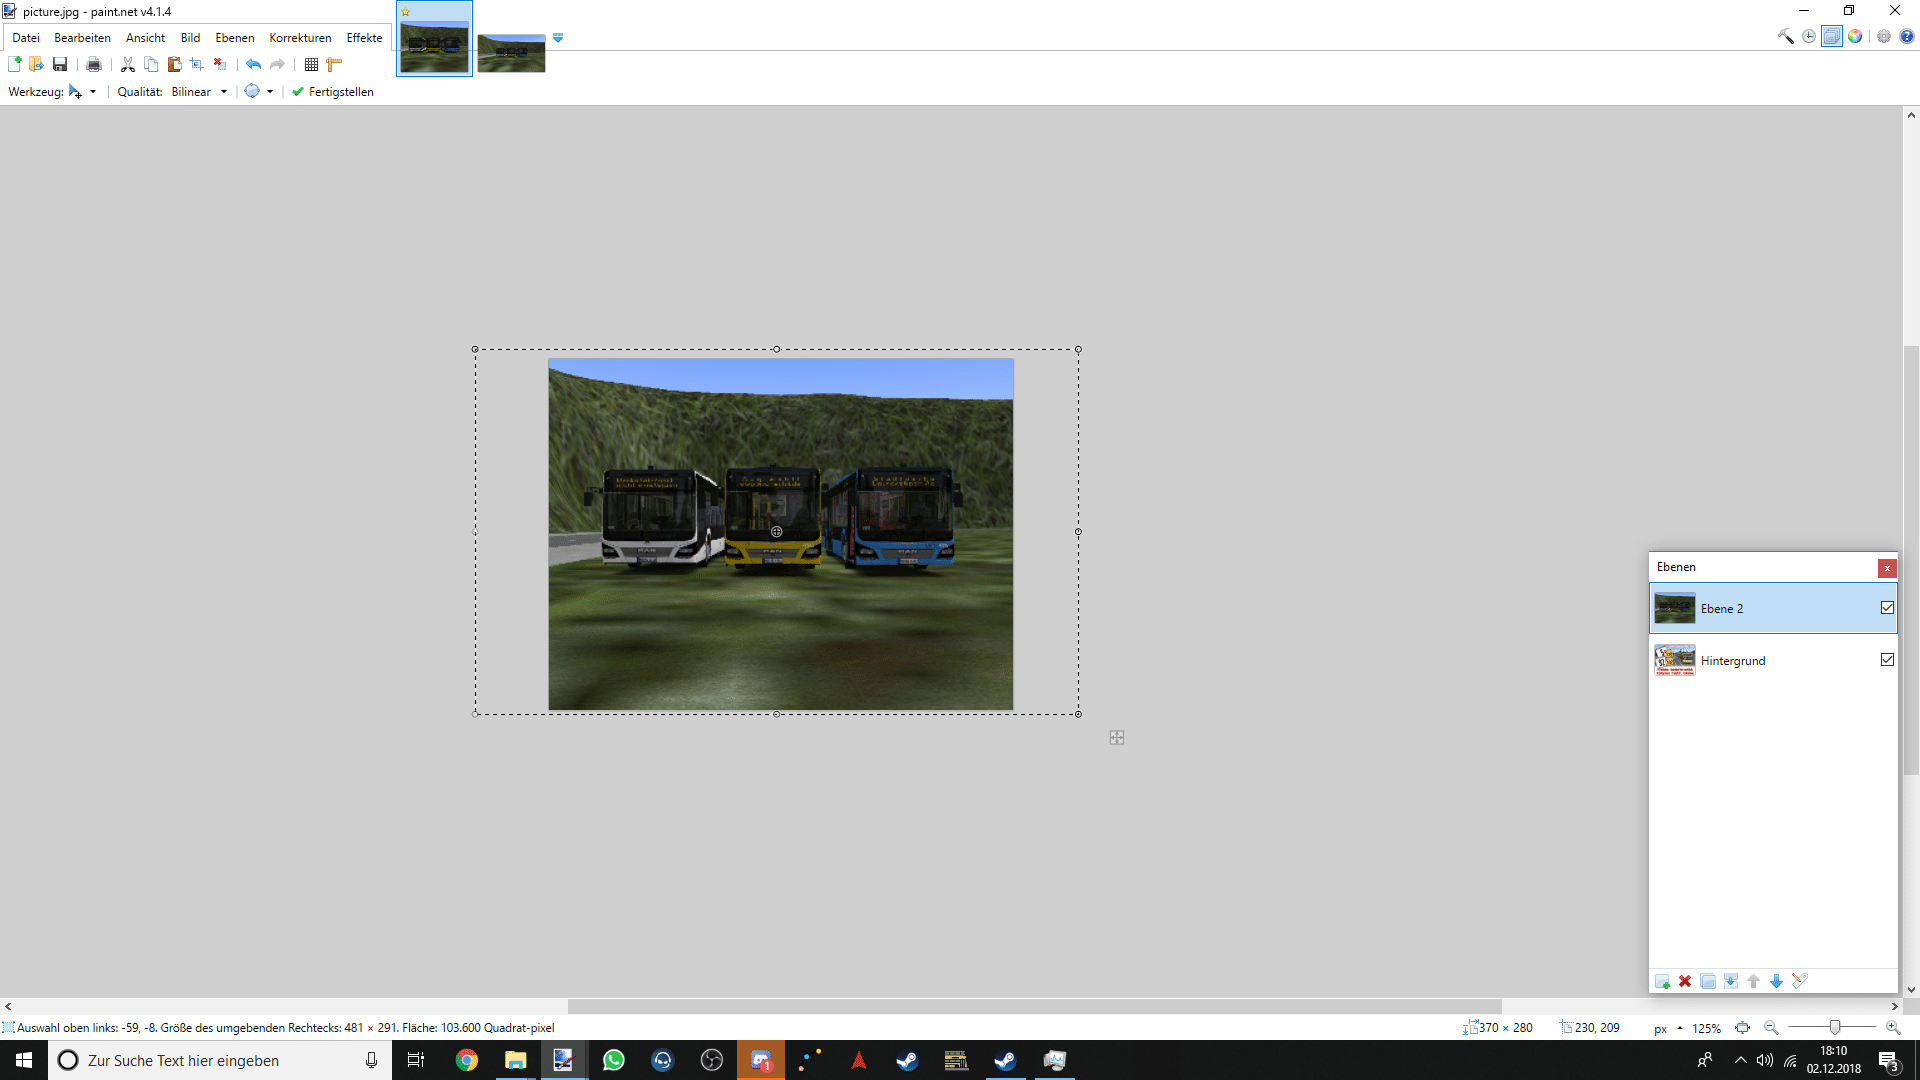
Task: Open layer properties icon
Action: pyautogui.click(x=1799, y=982)
